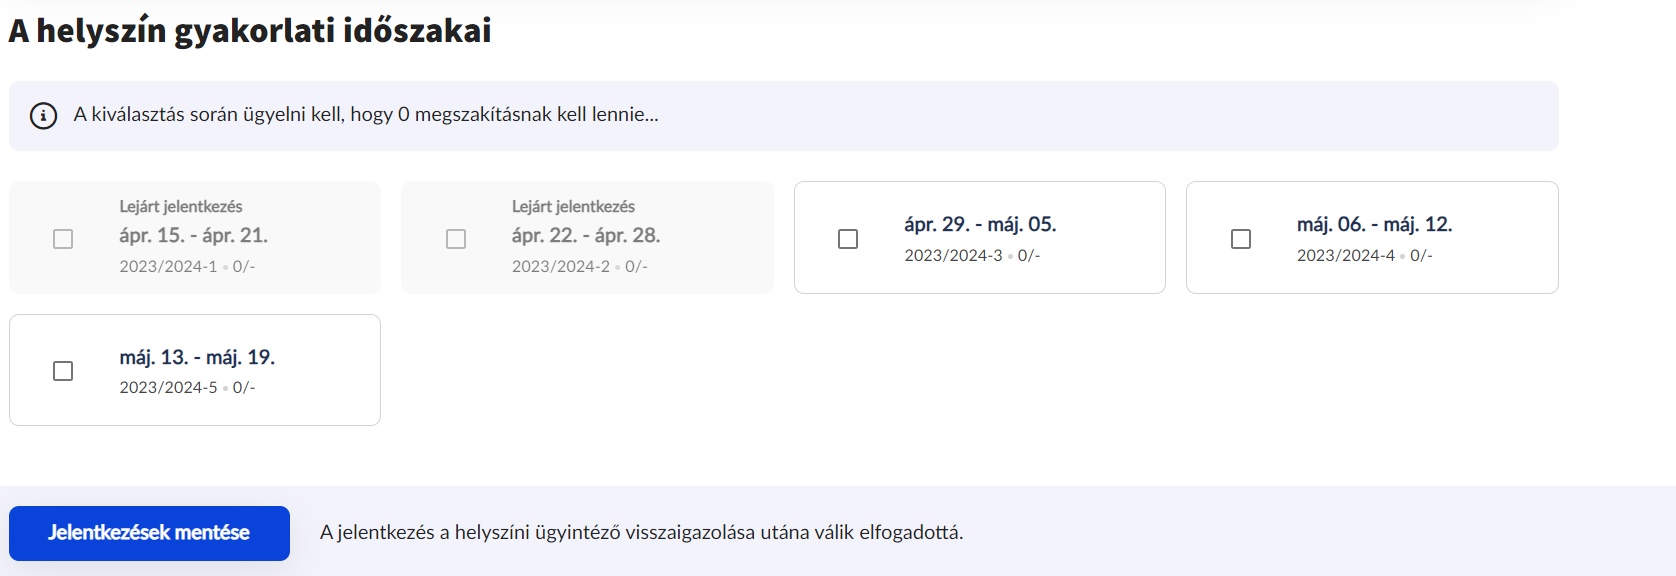Click Lejárt jelentkezés above ápr. 22. - ápr. 28.
The width and height of the screenshot is (1676, 576).
[x=573, y=207]
